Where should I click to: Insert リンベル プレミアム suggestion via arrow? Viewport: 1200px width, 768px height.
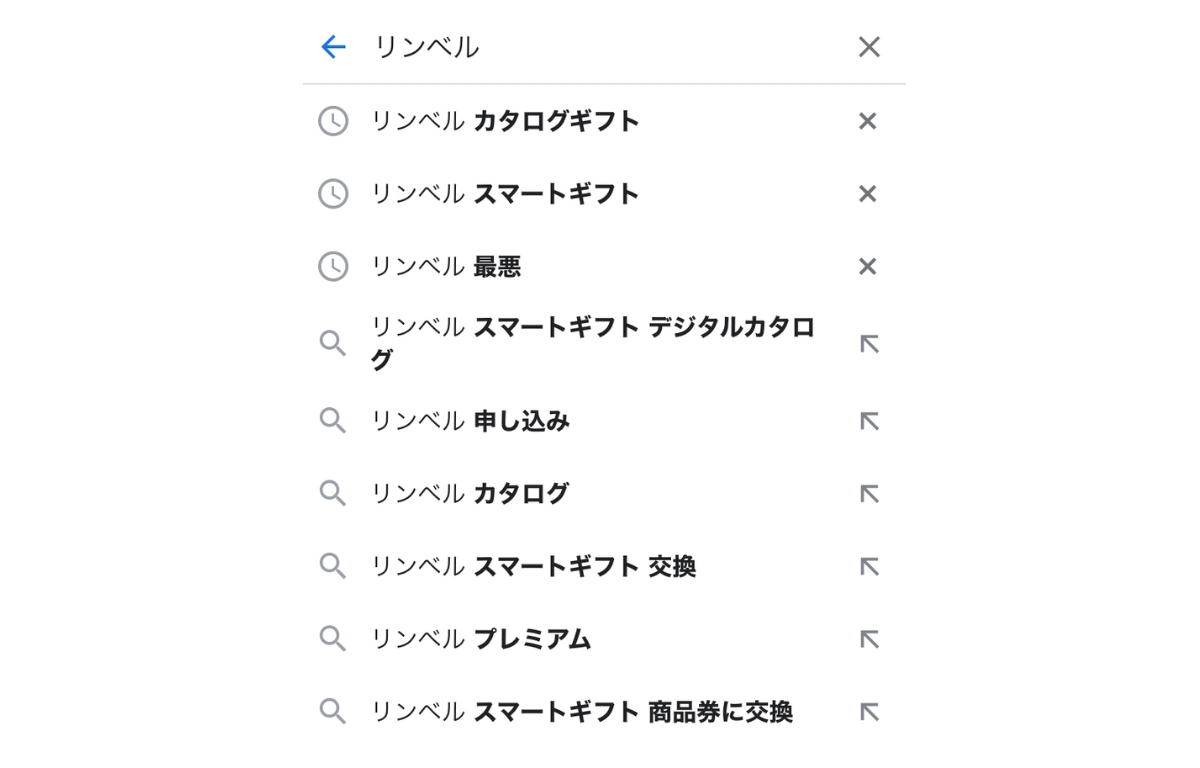(869, 639)
